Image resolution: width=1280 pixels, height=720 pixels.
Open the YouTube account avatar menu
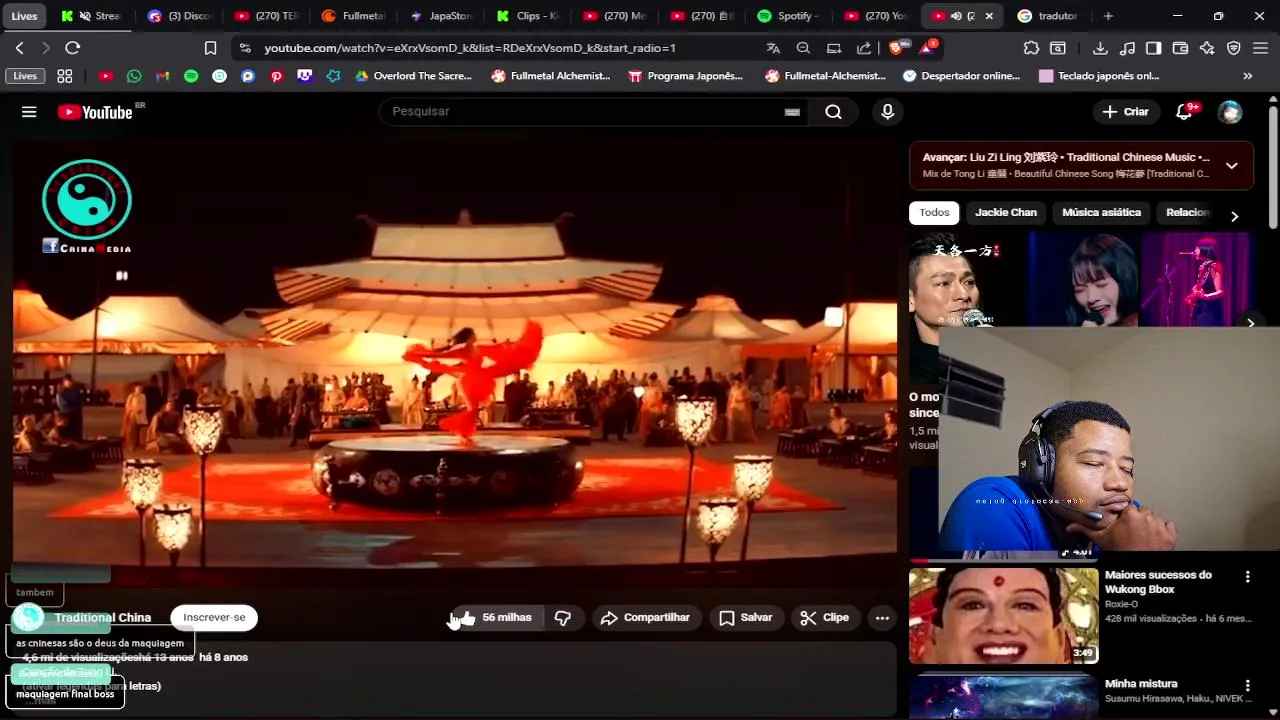pyautogui.click(x=1230, y=112)
